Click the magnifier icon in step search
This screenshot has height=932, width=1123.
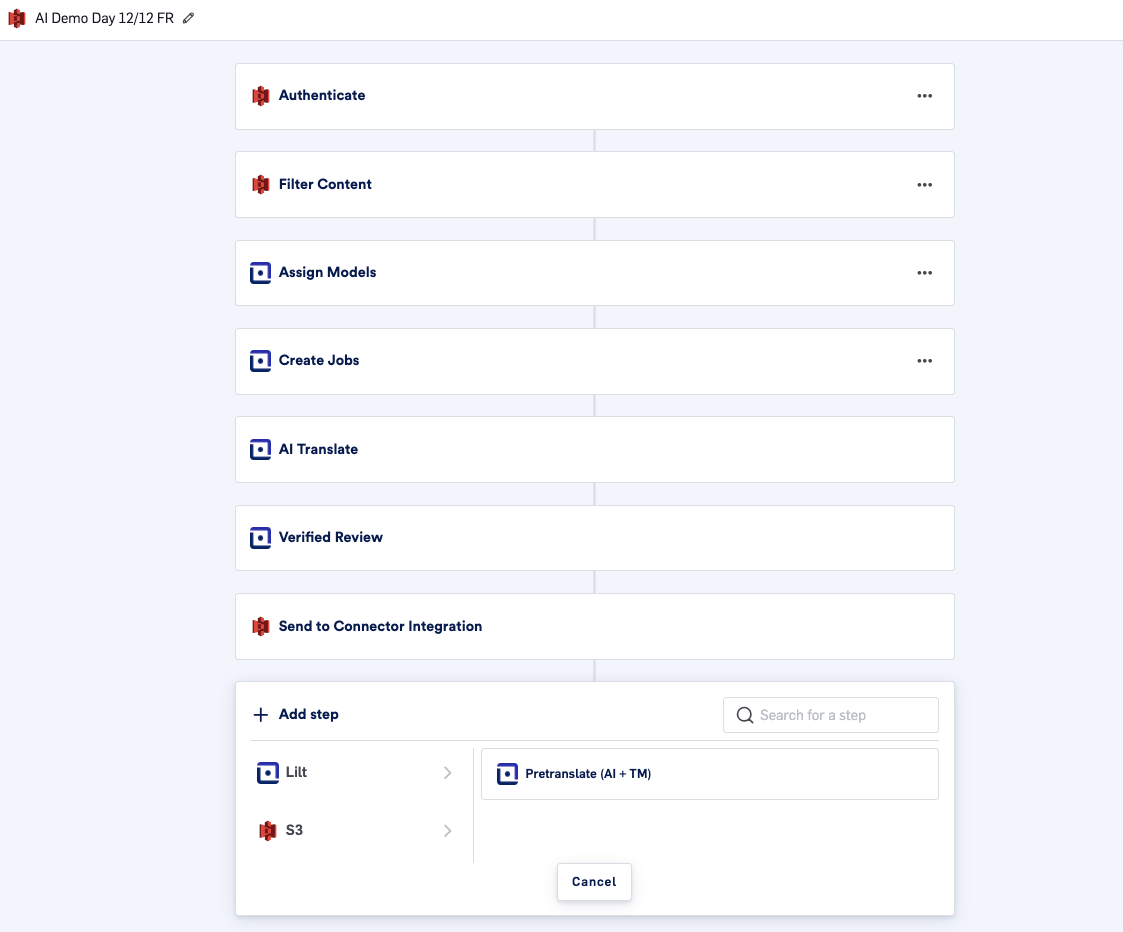pyautogui.click(x=745, y=715)
